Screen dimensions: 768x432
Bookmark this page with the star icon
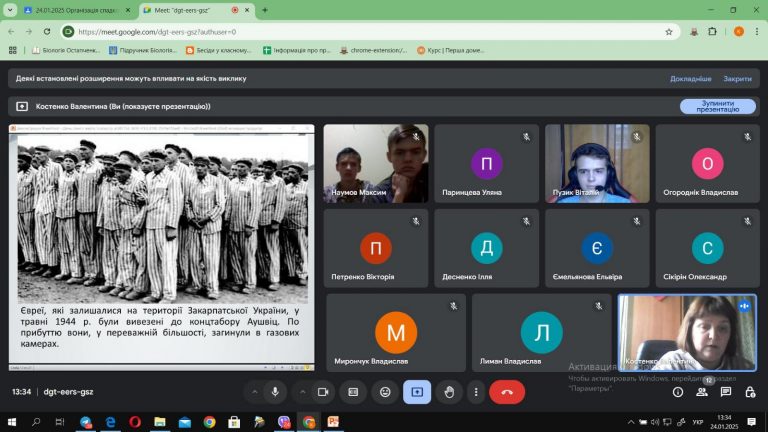point(669,32)
